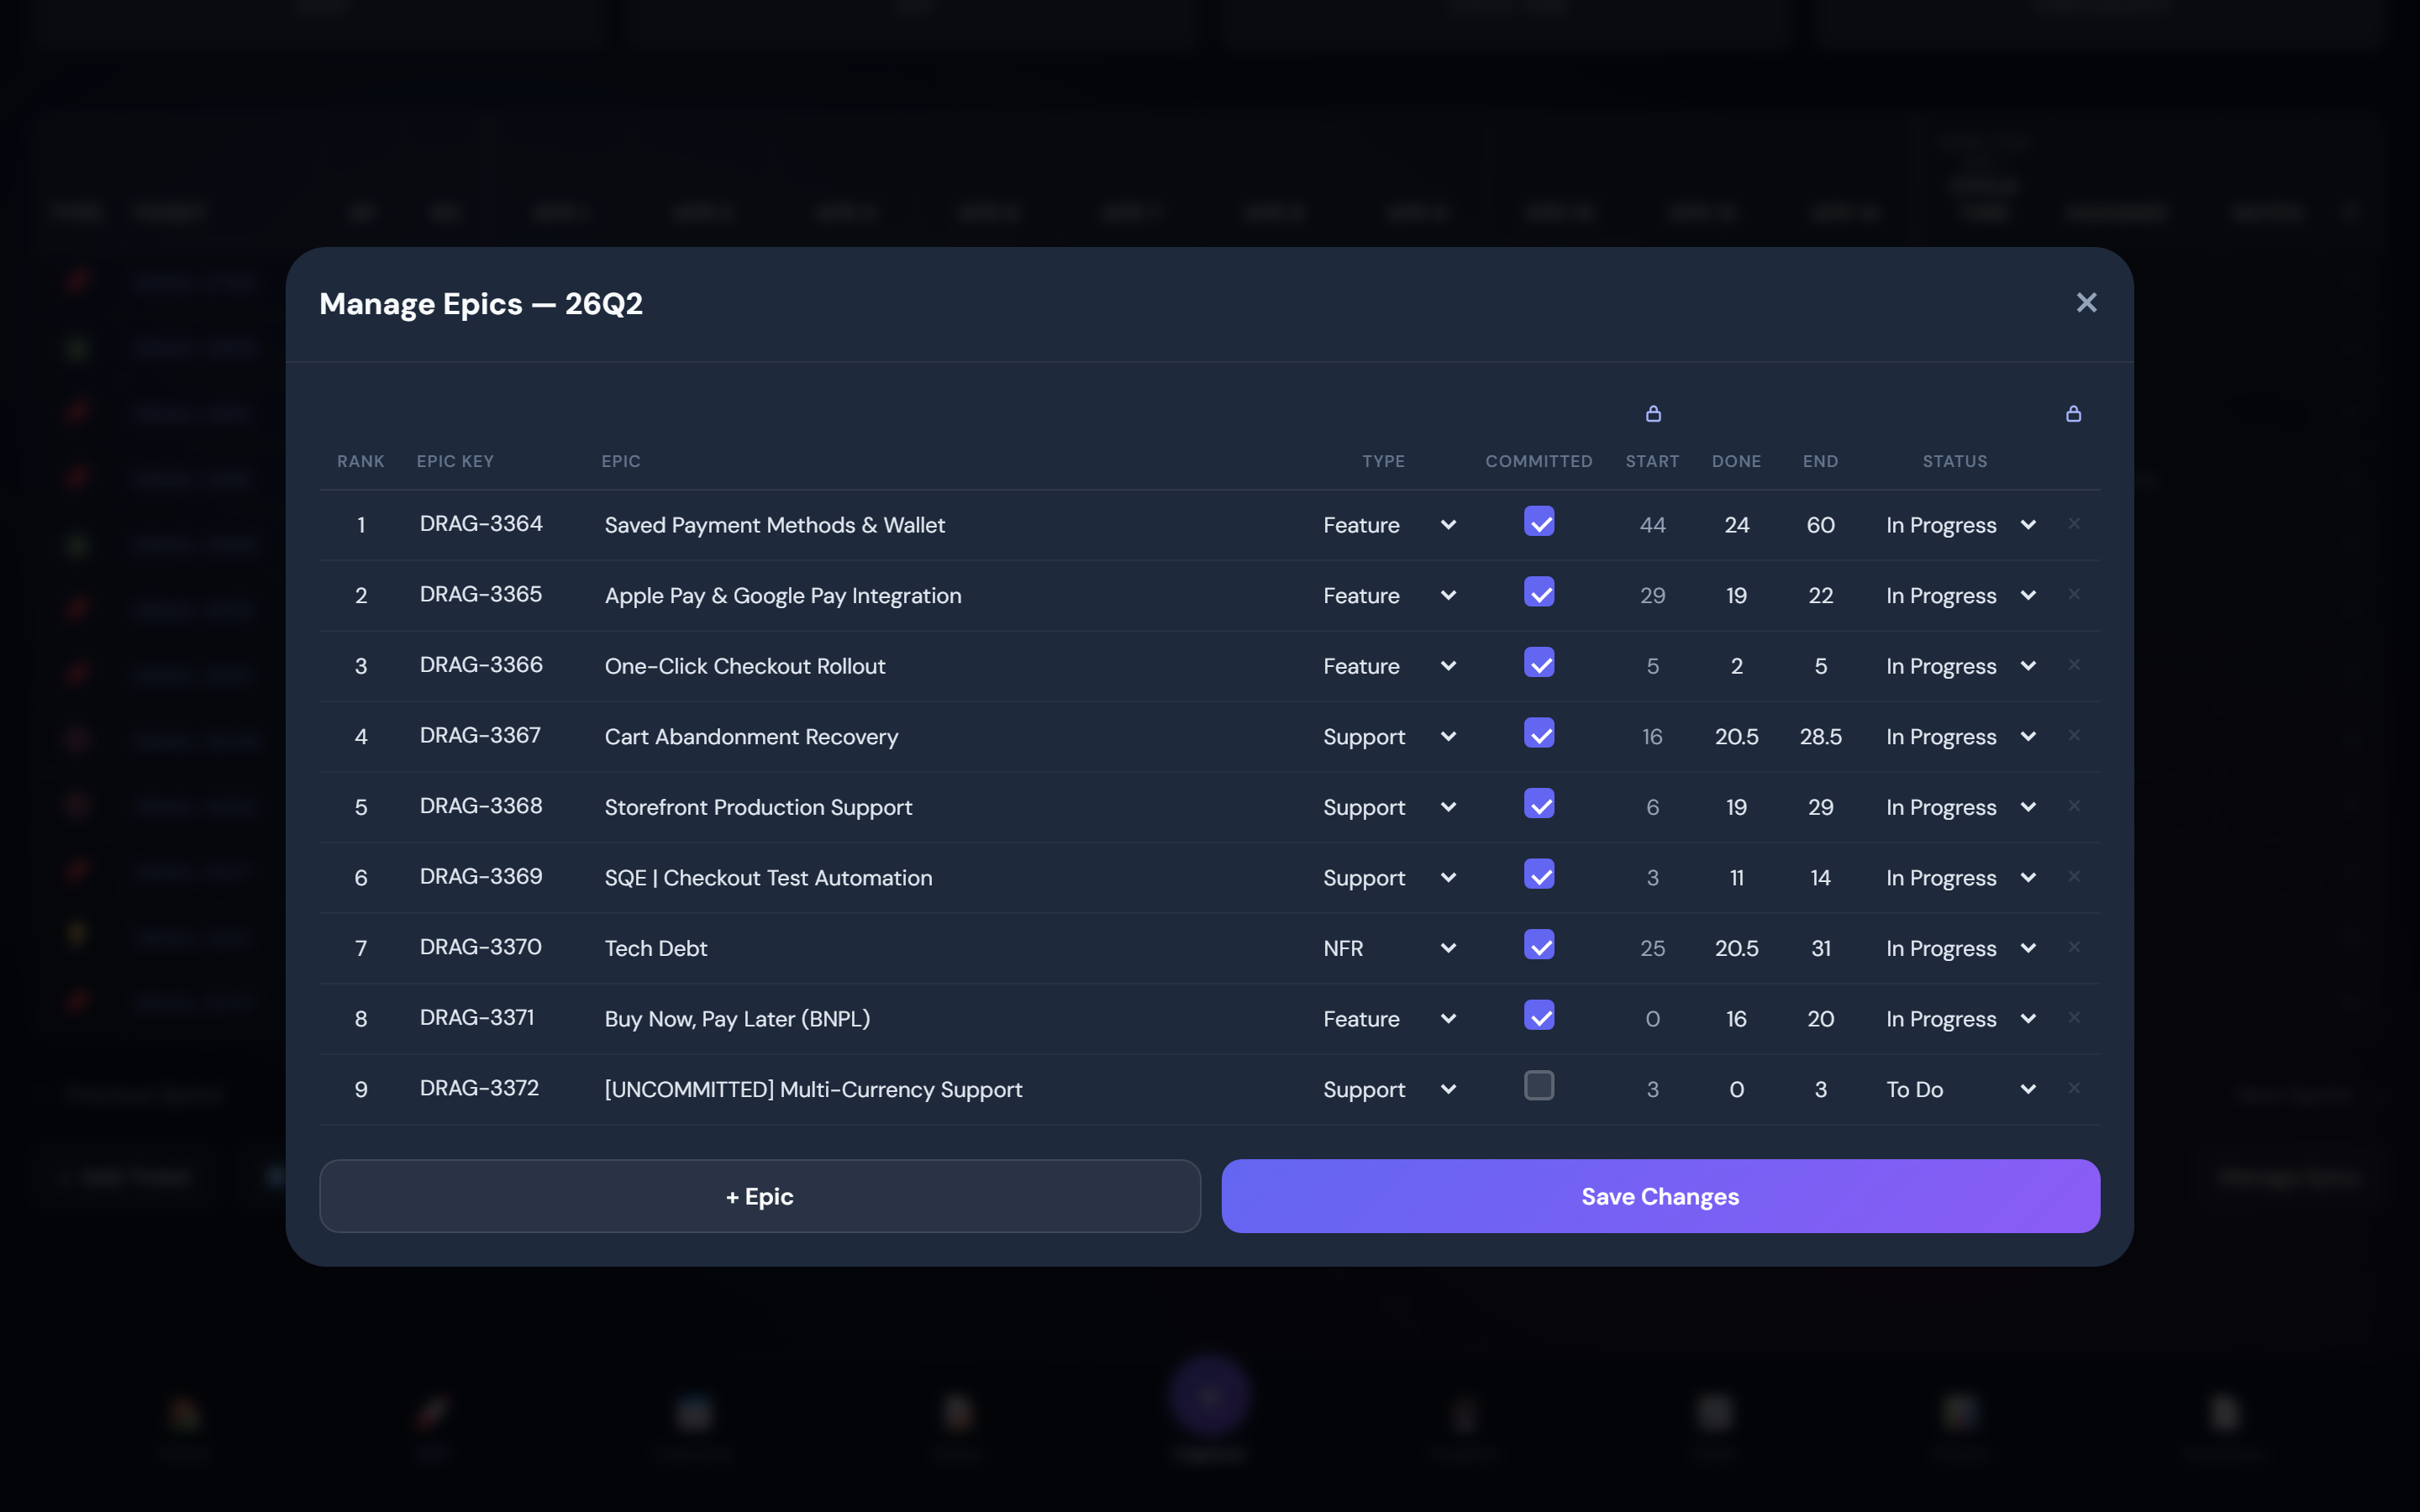Uncheck committed for Cart Abandonment Recovery
This screenshot has height=1512, width=2420.
(1539, 733)
